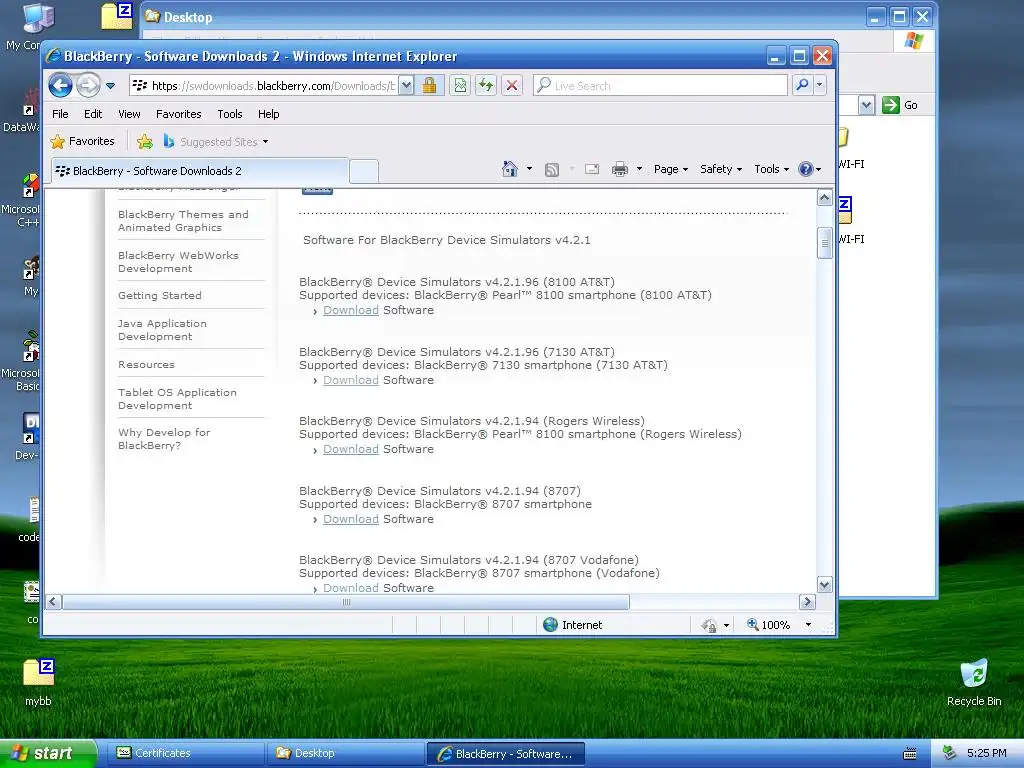The image size is (1024, 768).
Task: Open the Desktop window address dropdown
Action: click(866, 105)
